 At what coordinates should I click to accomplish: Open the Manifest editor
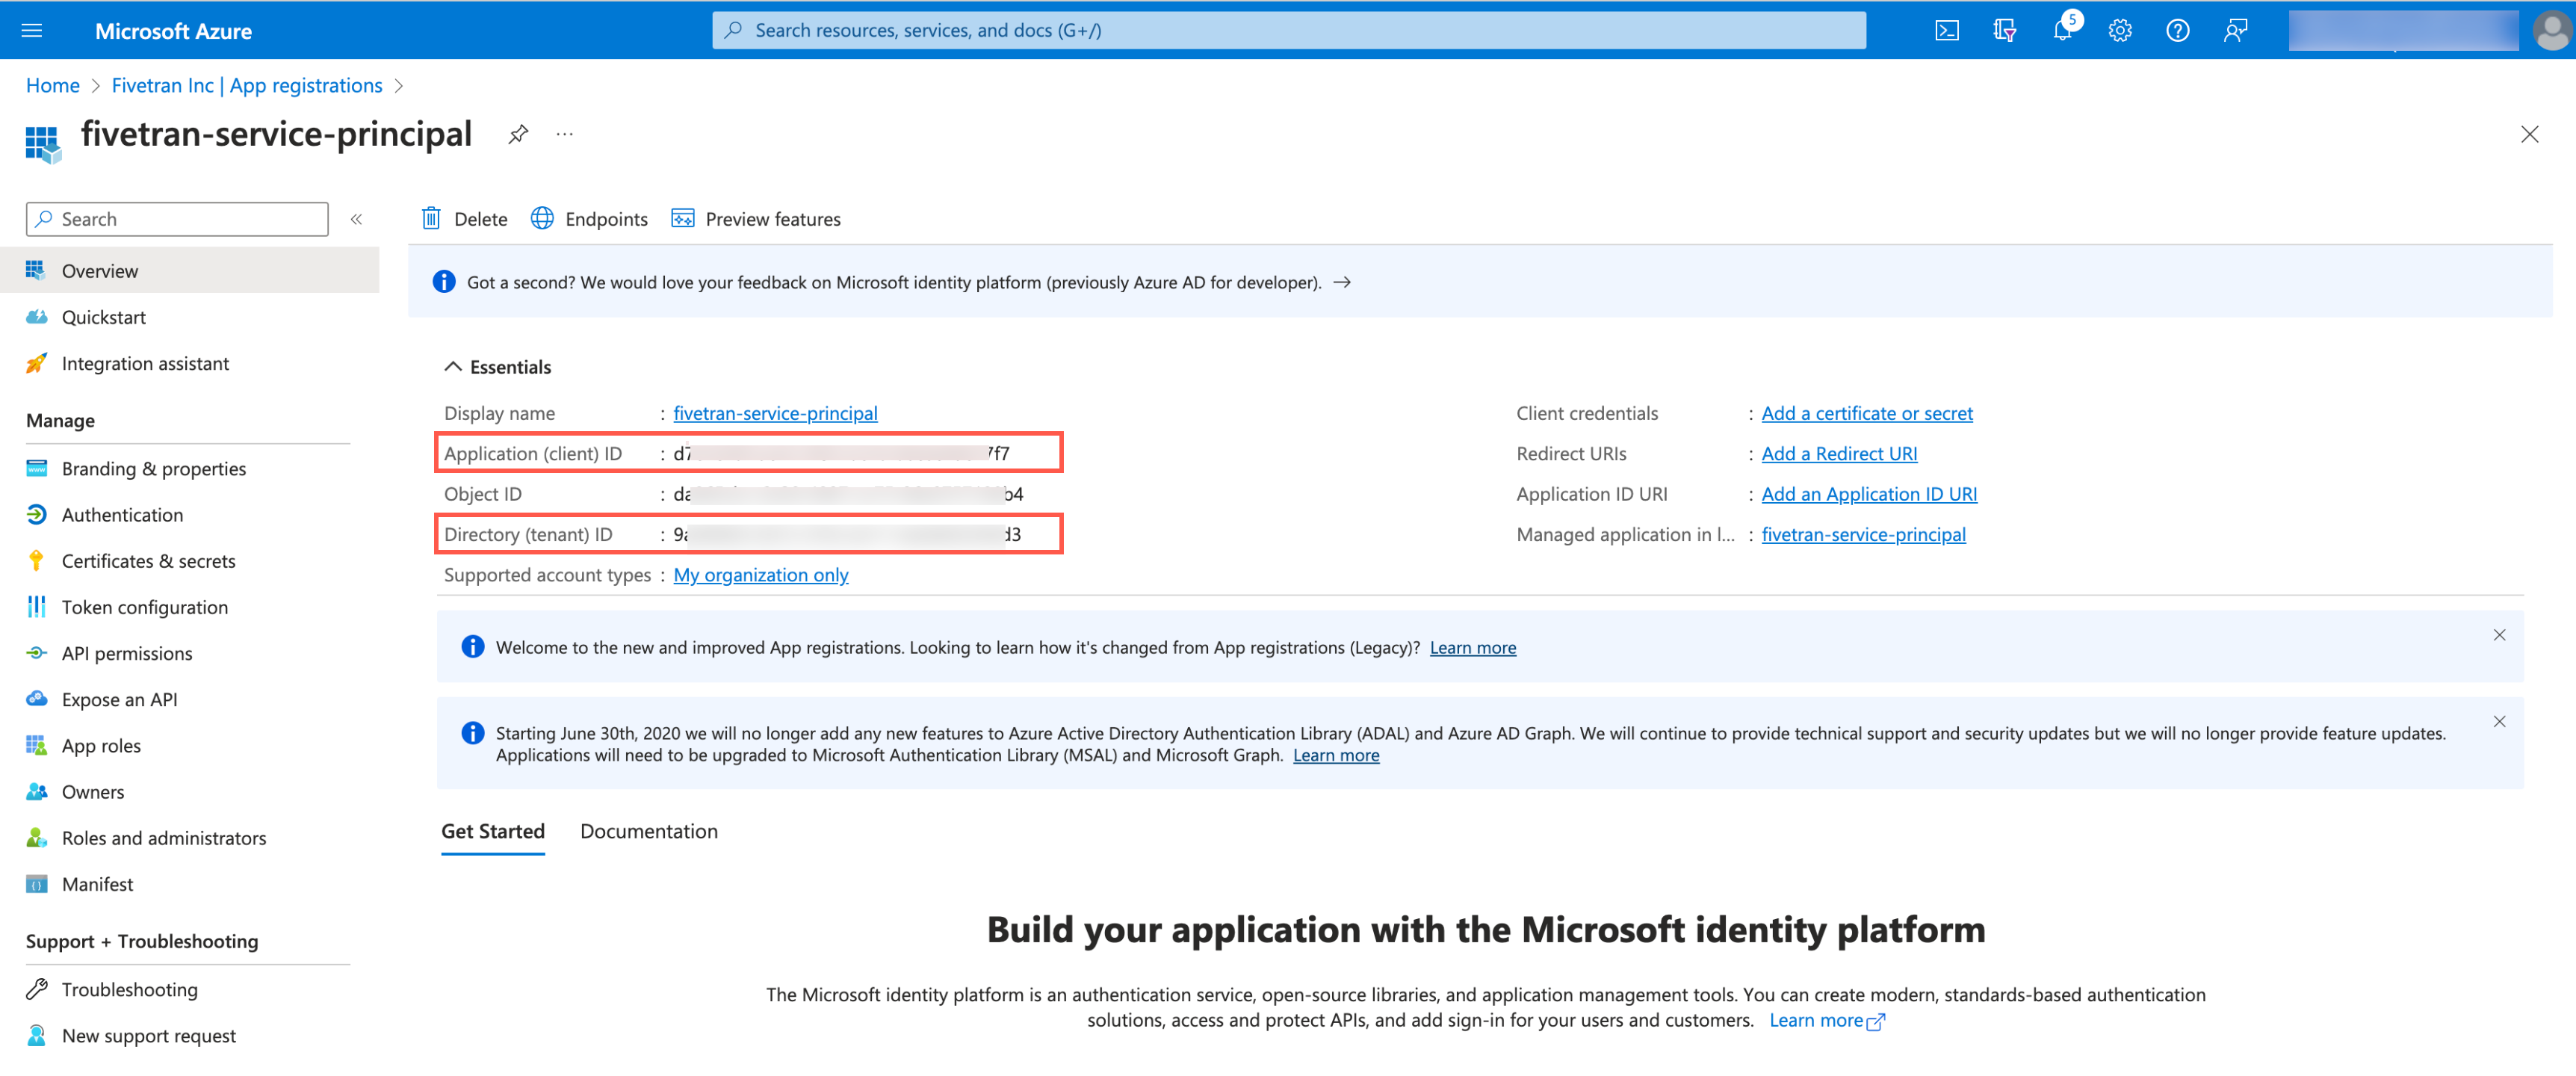click(x=190, y=884)
